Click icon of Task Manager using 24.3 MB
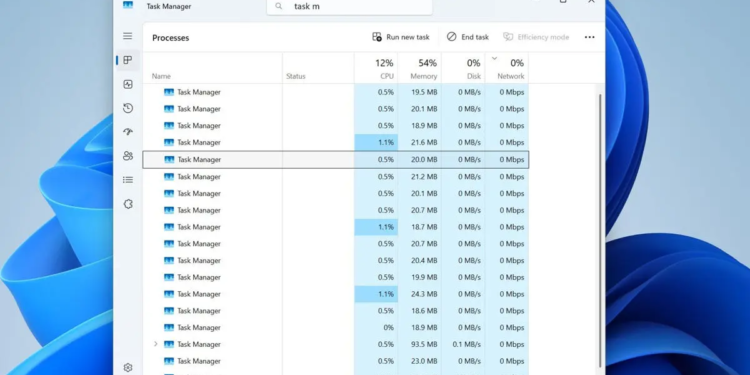Screen dimensions: 750x375 tap(169, 294)
